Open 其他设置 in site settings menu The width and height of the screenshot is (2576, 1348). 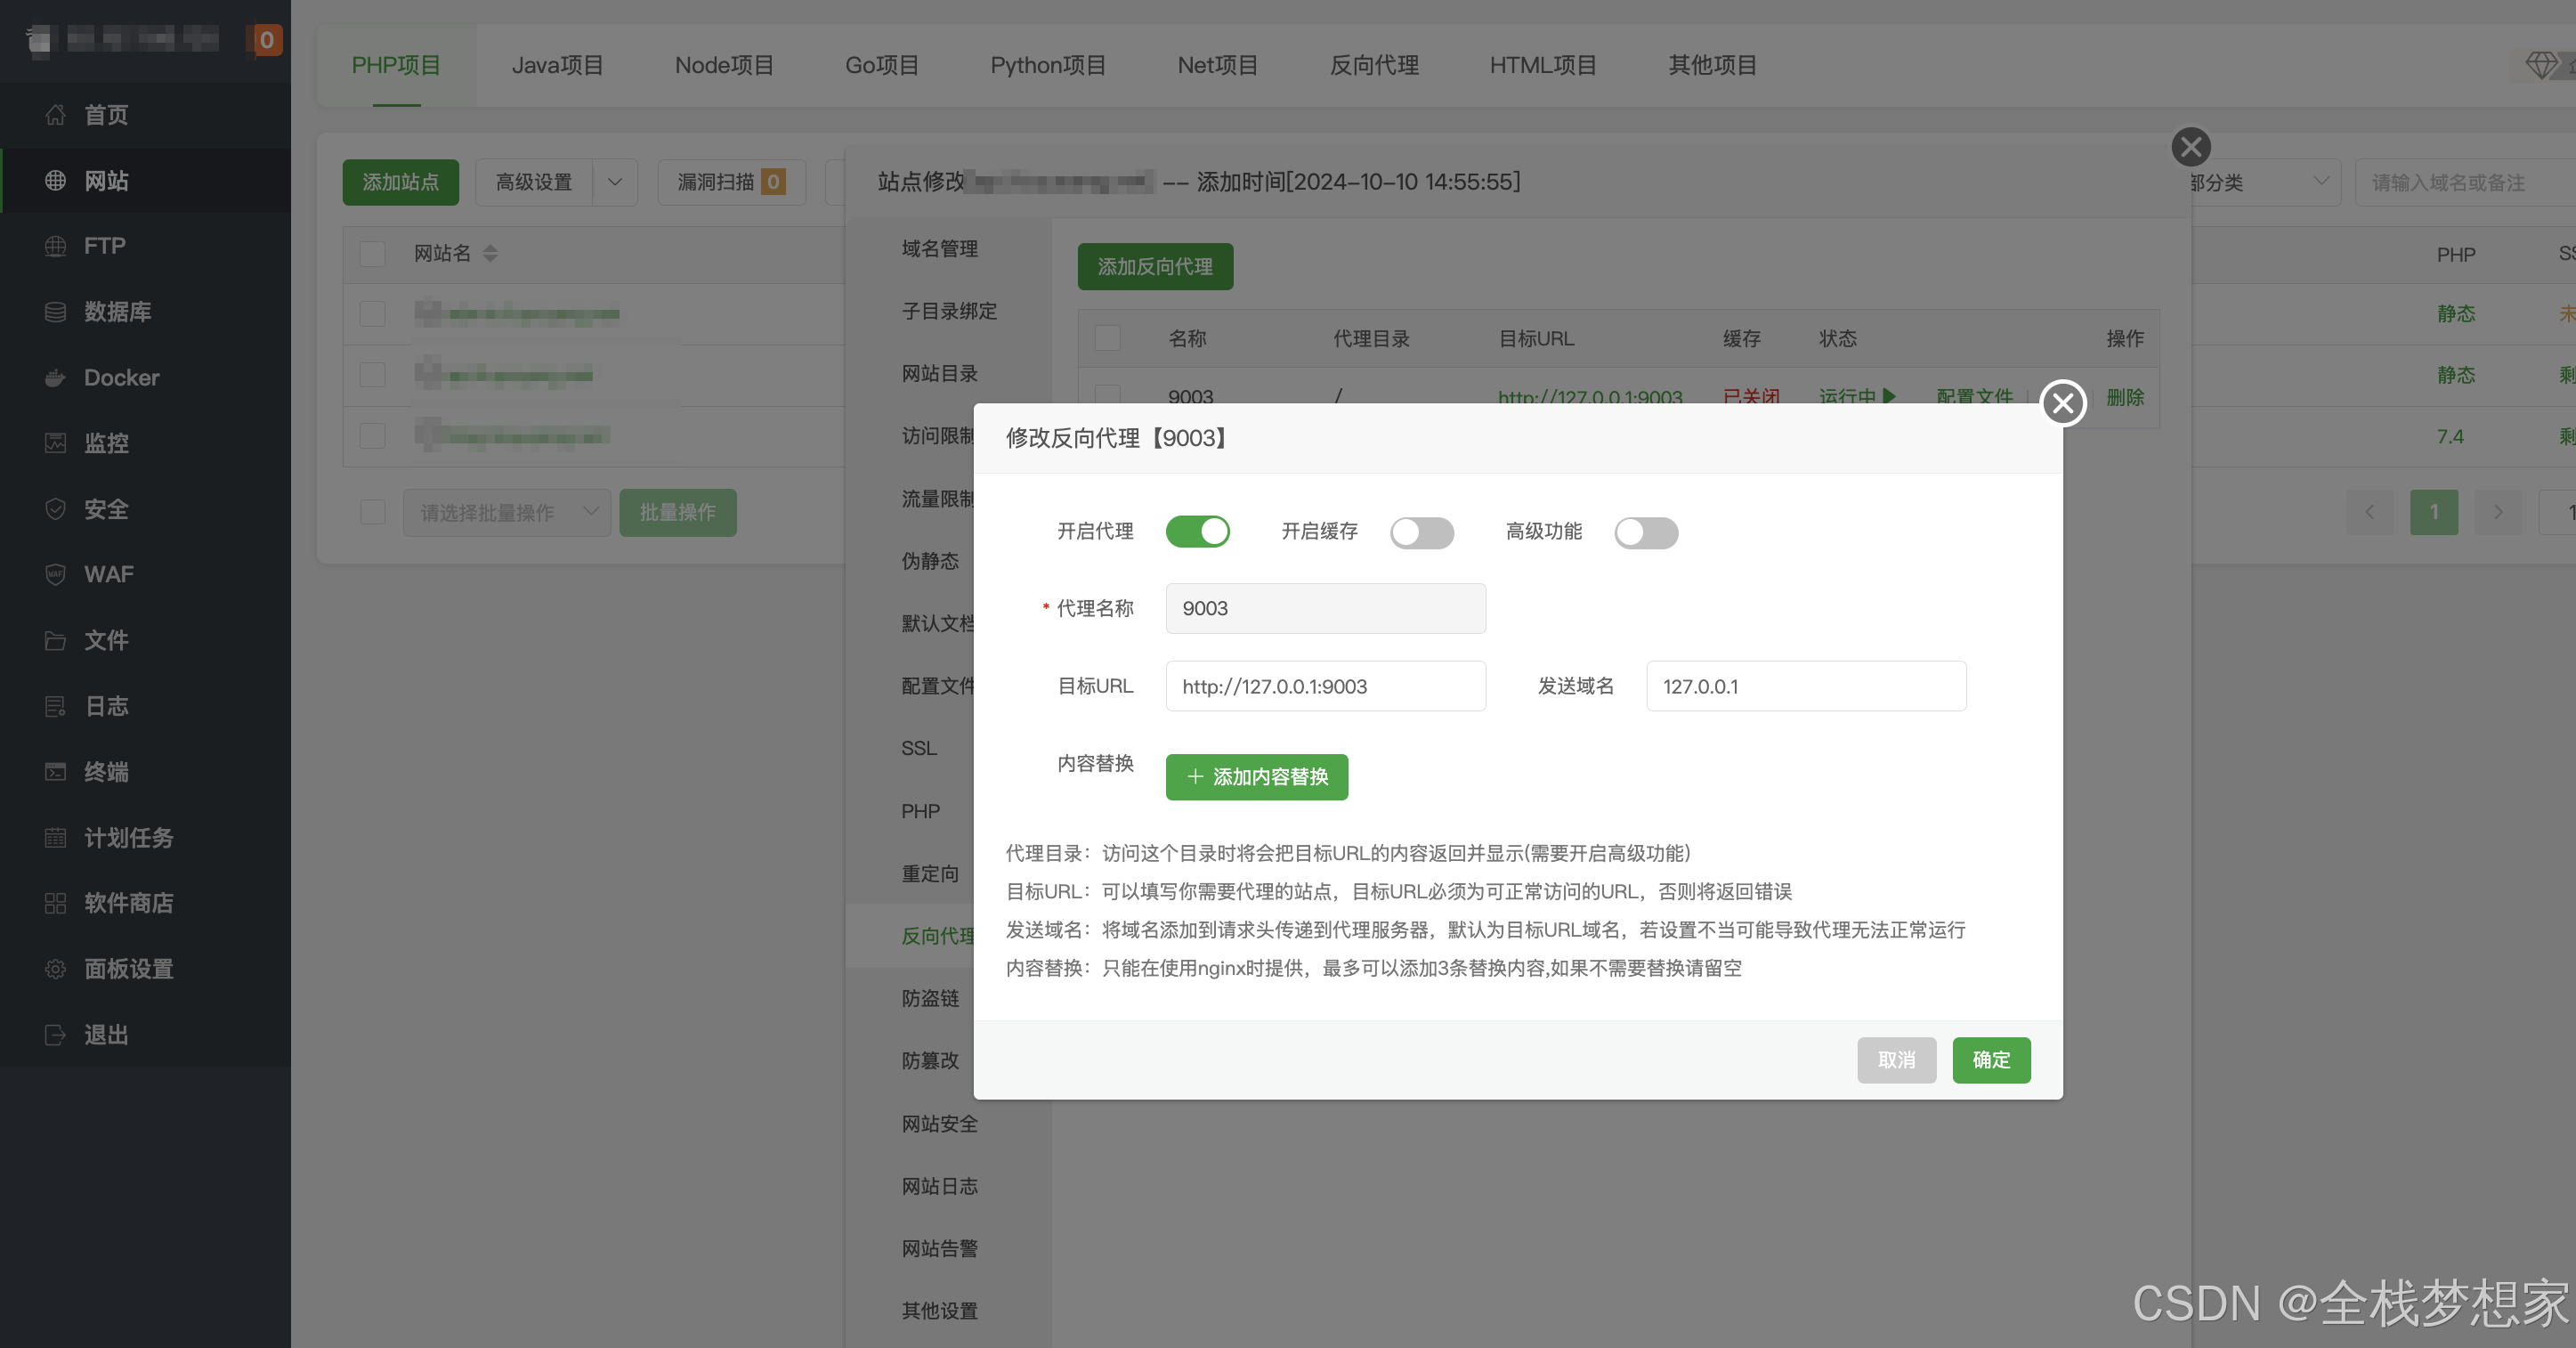coord(939,1311)
